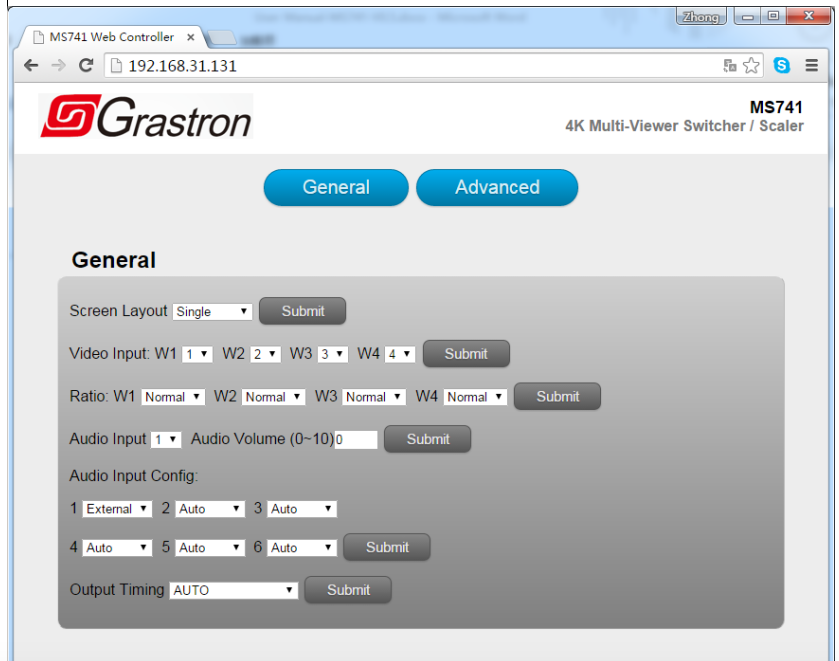
Task: Expand the Output Timing AUTO dropdown
Action: click(234, 591)
